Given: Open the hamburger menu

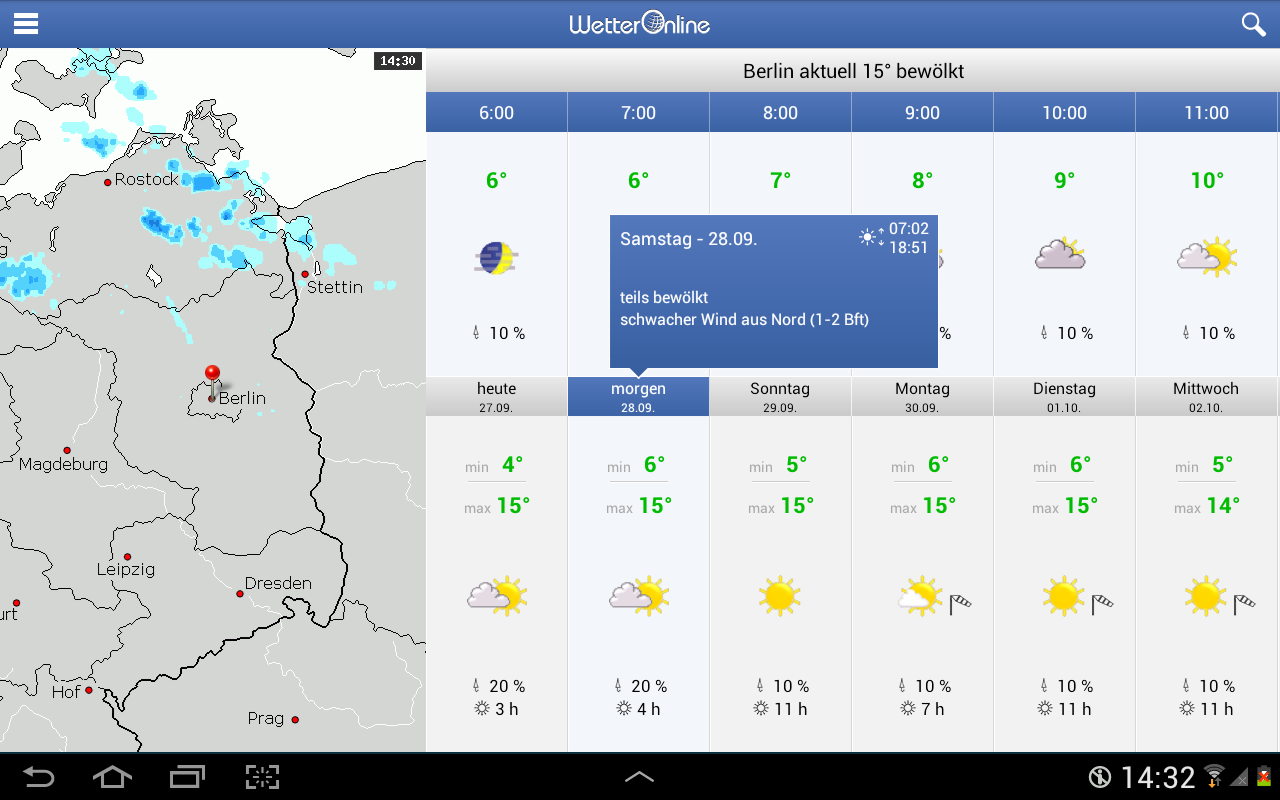Looking at the screenshot, I should coord(26,24).
